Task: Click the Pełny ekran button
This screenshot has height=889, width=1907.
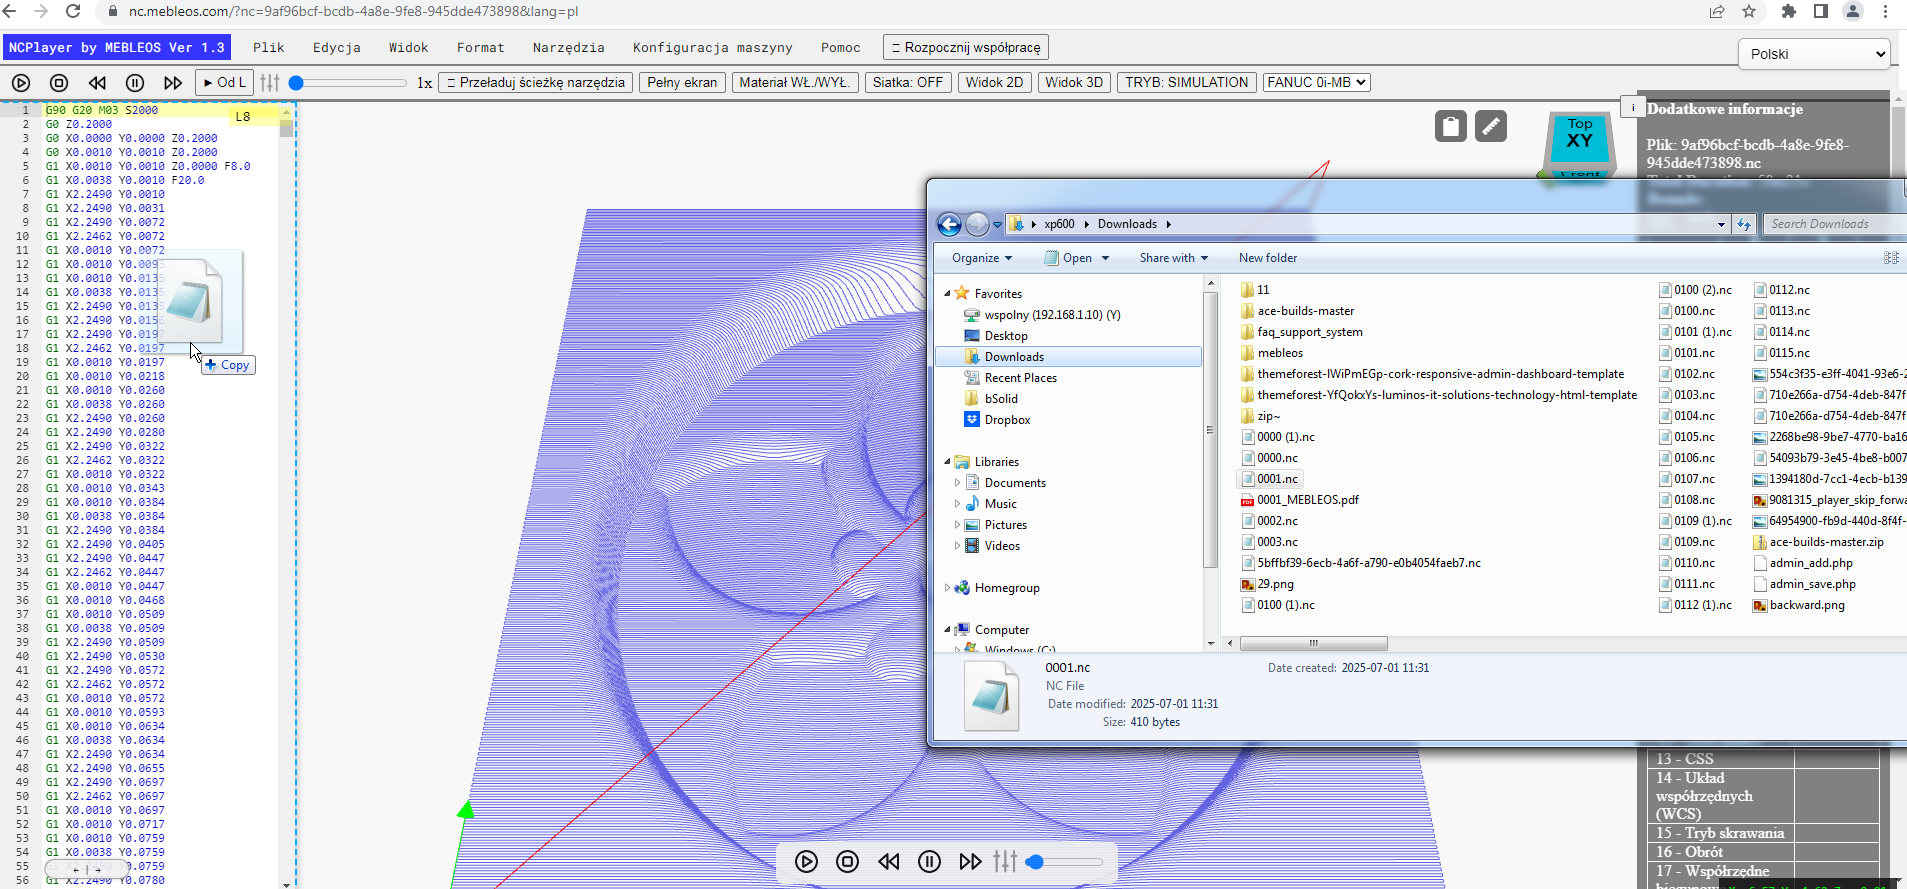Action: [682, 82]
